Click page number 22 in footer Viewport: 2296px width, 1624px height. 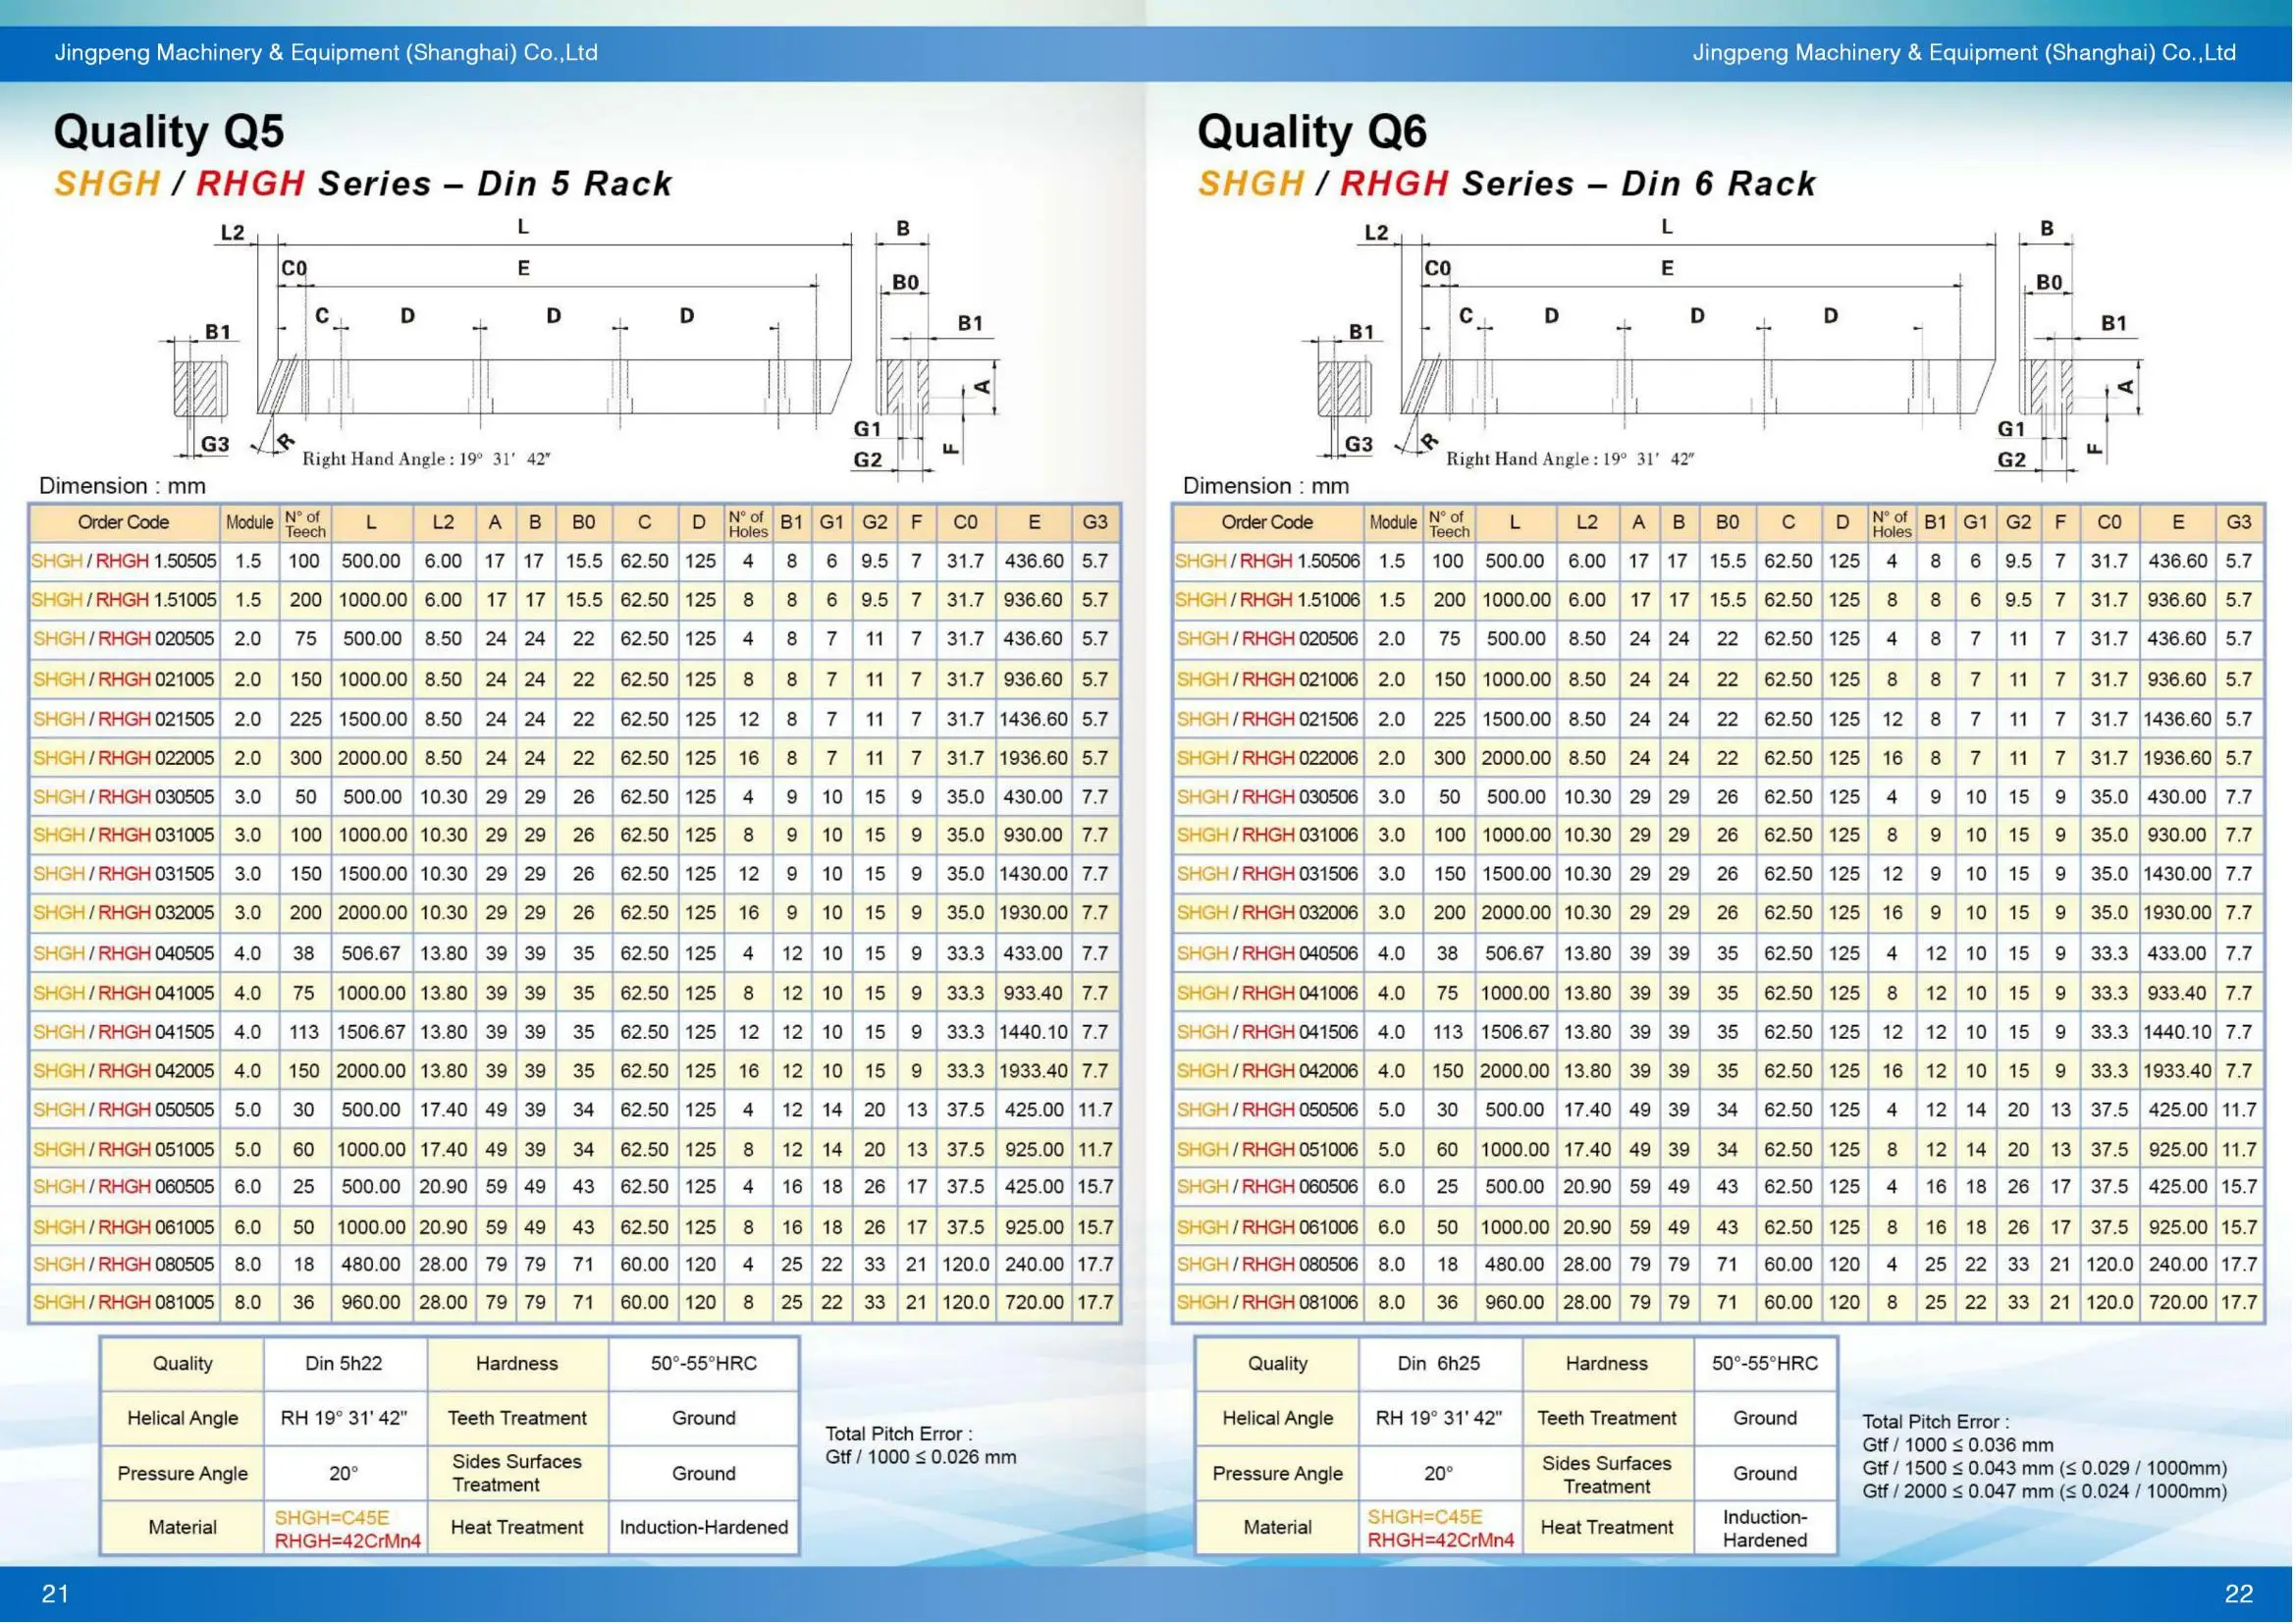point(2238,1594)
